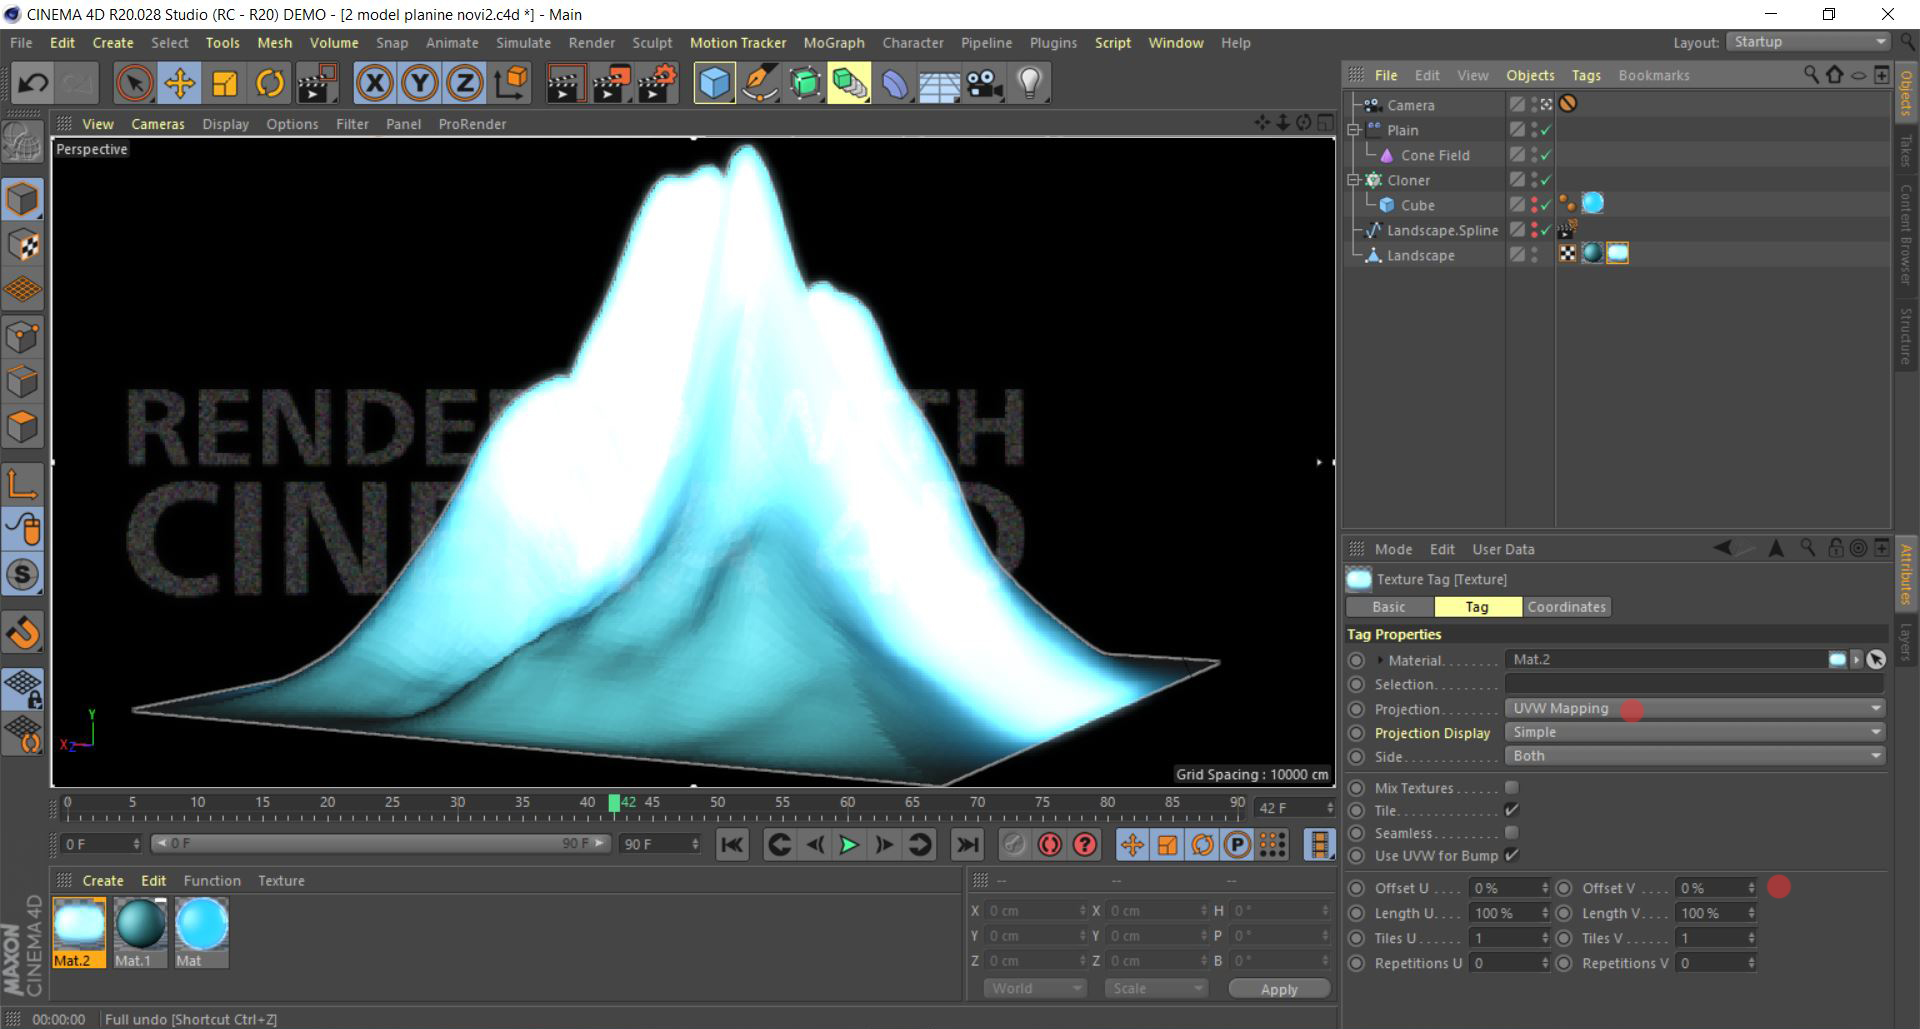Toggle the X axis lock
Image resolution: width=1920 pixels, height=1029 pixels.
pyautogui.click(x=374, y=83)
